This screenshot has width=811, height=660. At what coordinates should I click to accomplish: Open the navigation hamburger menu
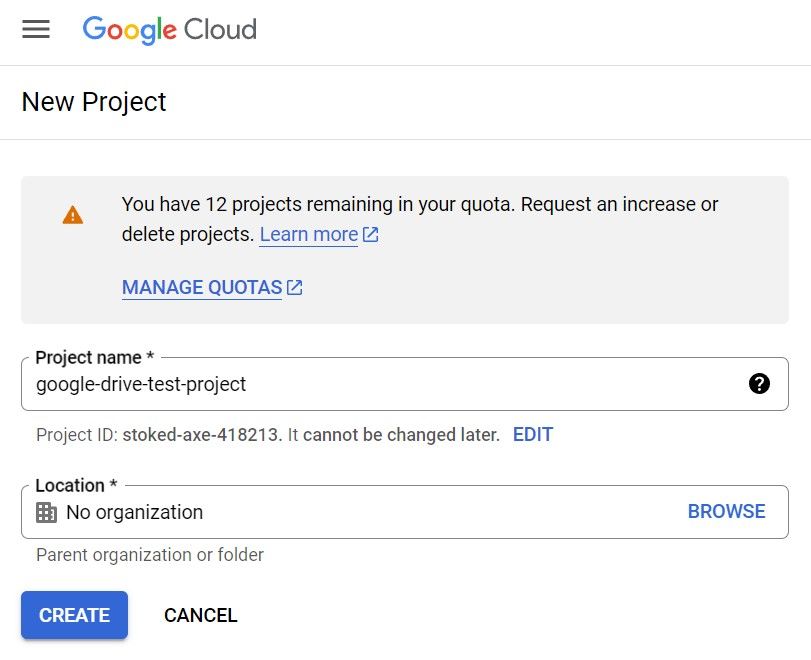[36, 30]
